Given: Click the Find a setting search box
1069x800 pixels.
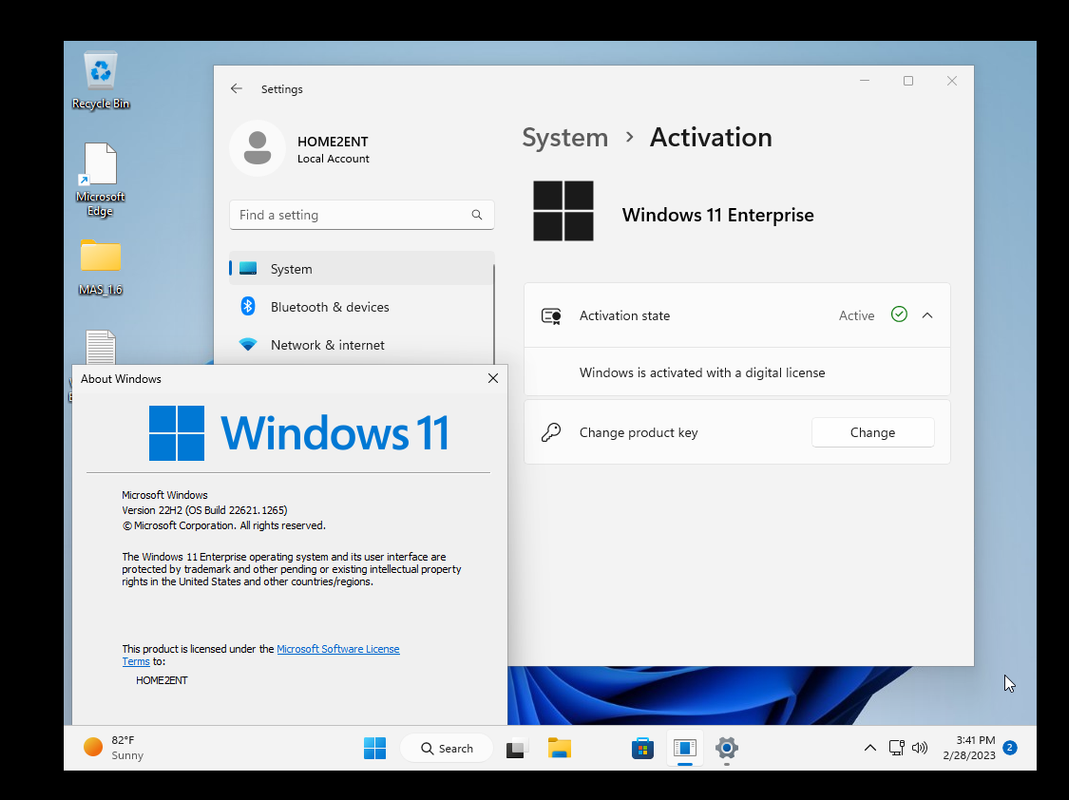Looking at the screenshot, I should (x=361, y=215).
